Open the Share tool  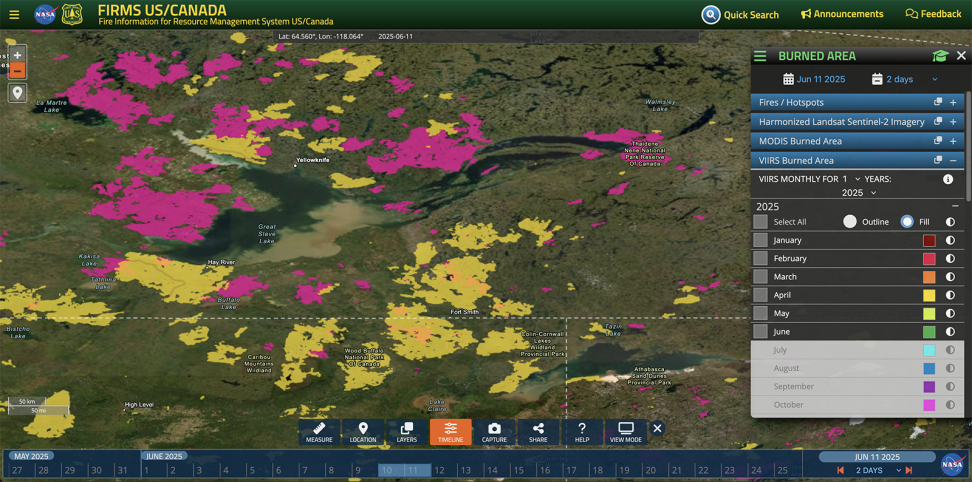click(x=538, y=432)
